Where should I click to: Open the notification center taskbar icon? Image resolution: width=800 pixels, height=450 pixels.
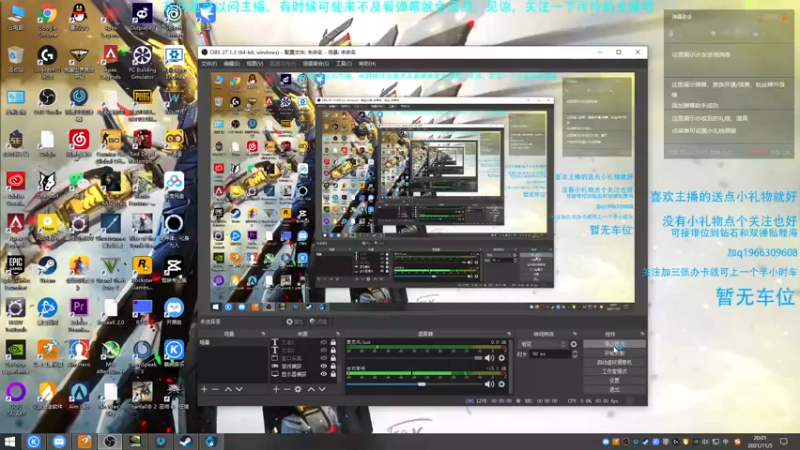[x=784, y=441]
